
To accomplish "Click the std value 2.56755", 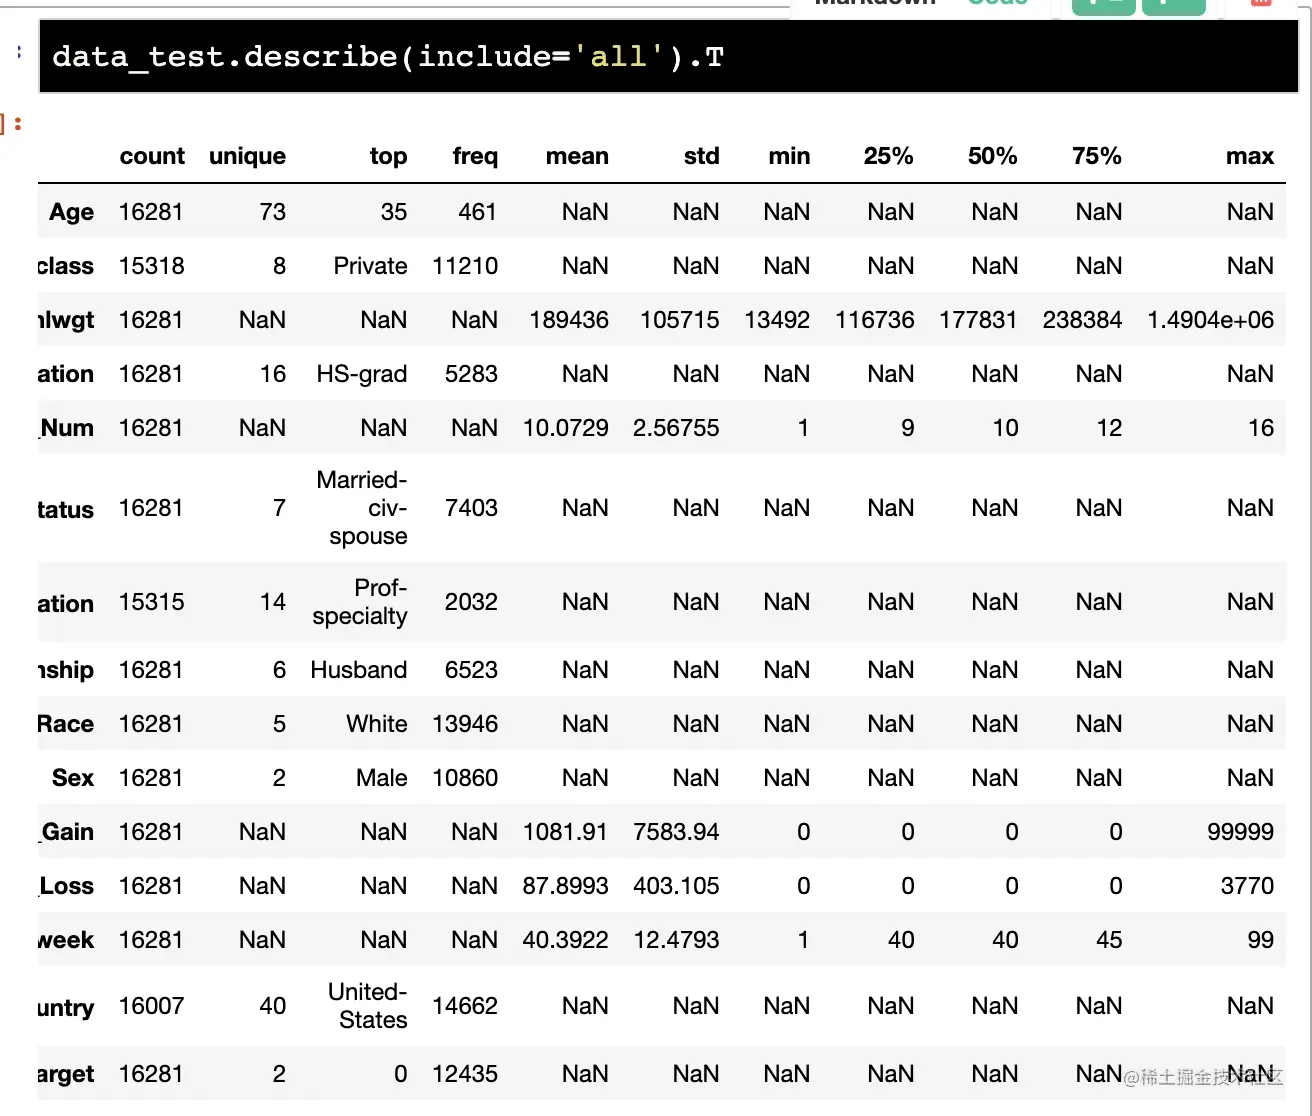I will [x=676, y=428].
